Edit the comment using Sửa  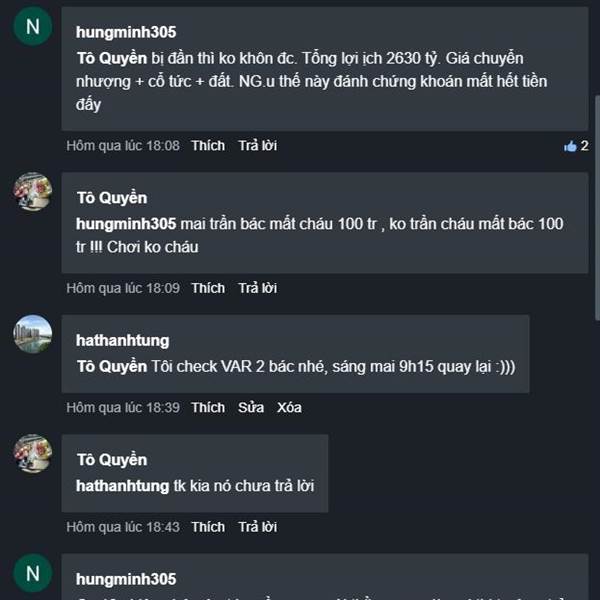click(x=250, y=408)
